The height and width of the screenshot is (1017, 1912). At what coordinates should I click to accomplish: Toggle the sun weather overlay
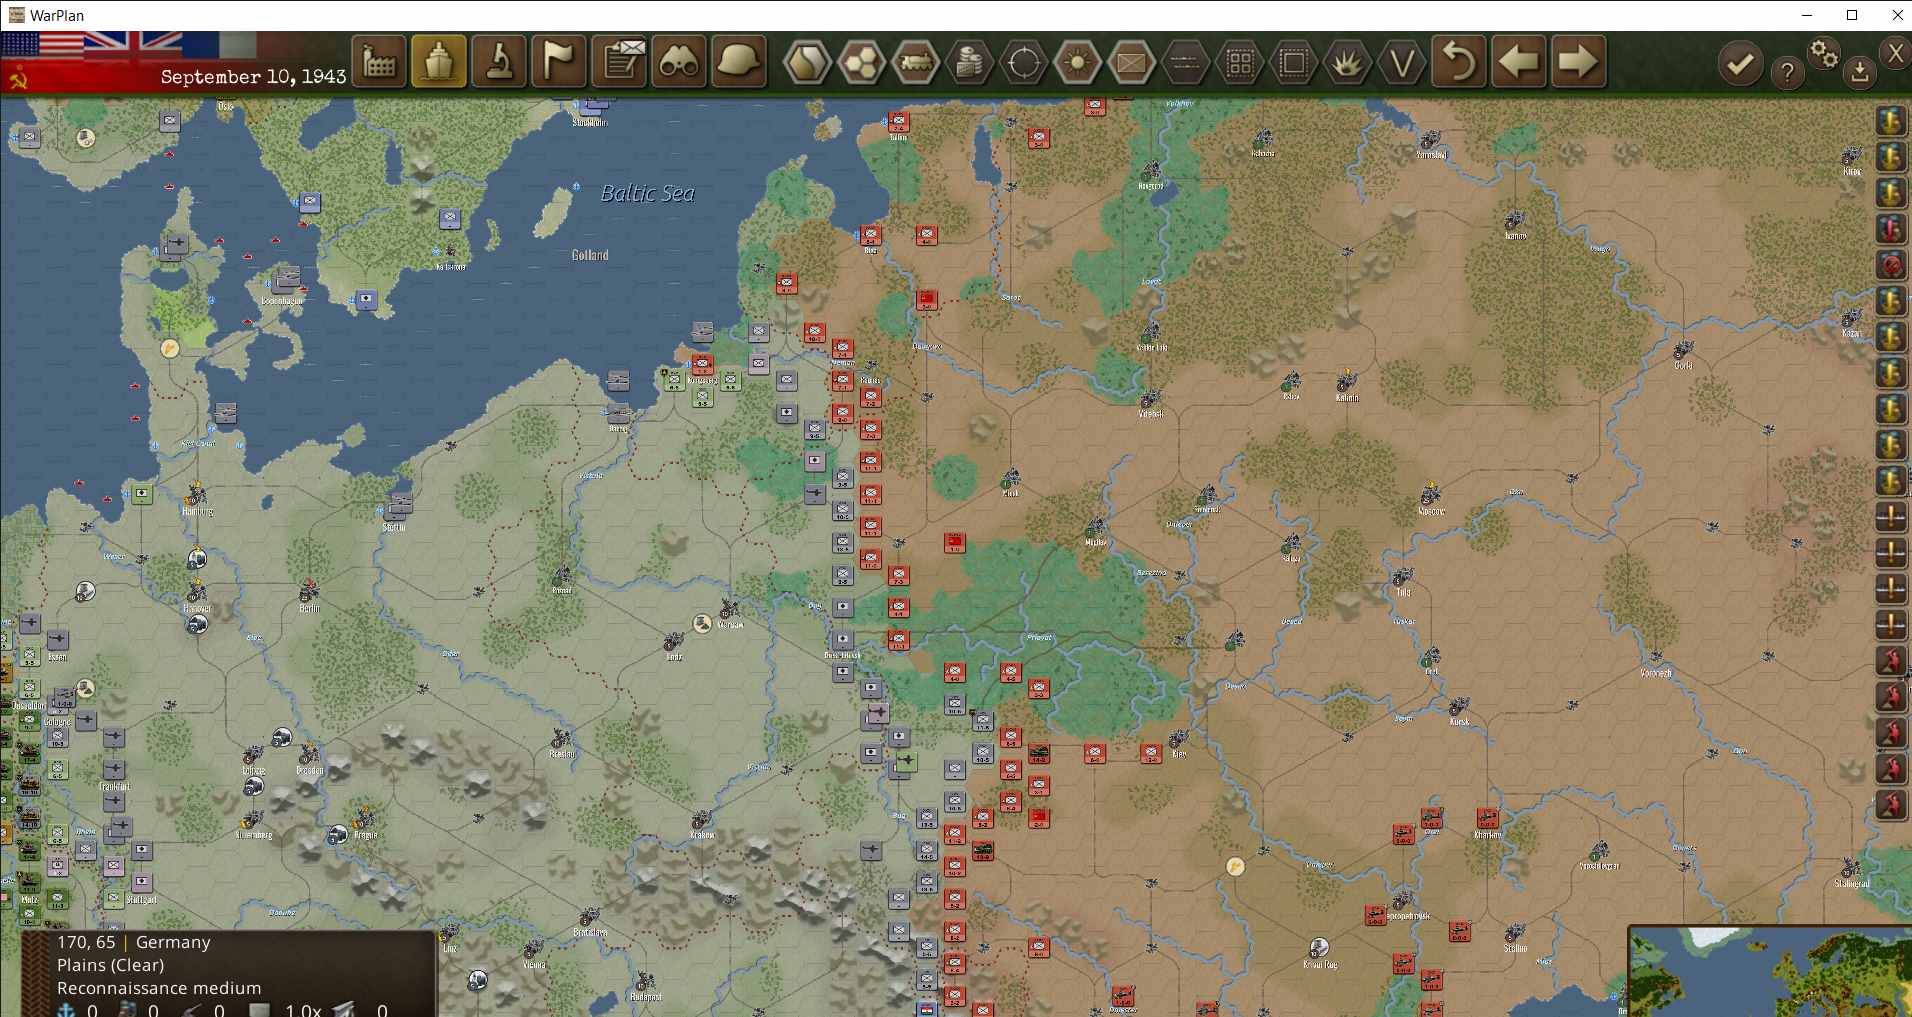(1077, 63)
